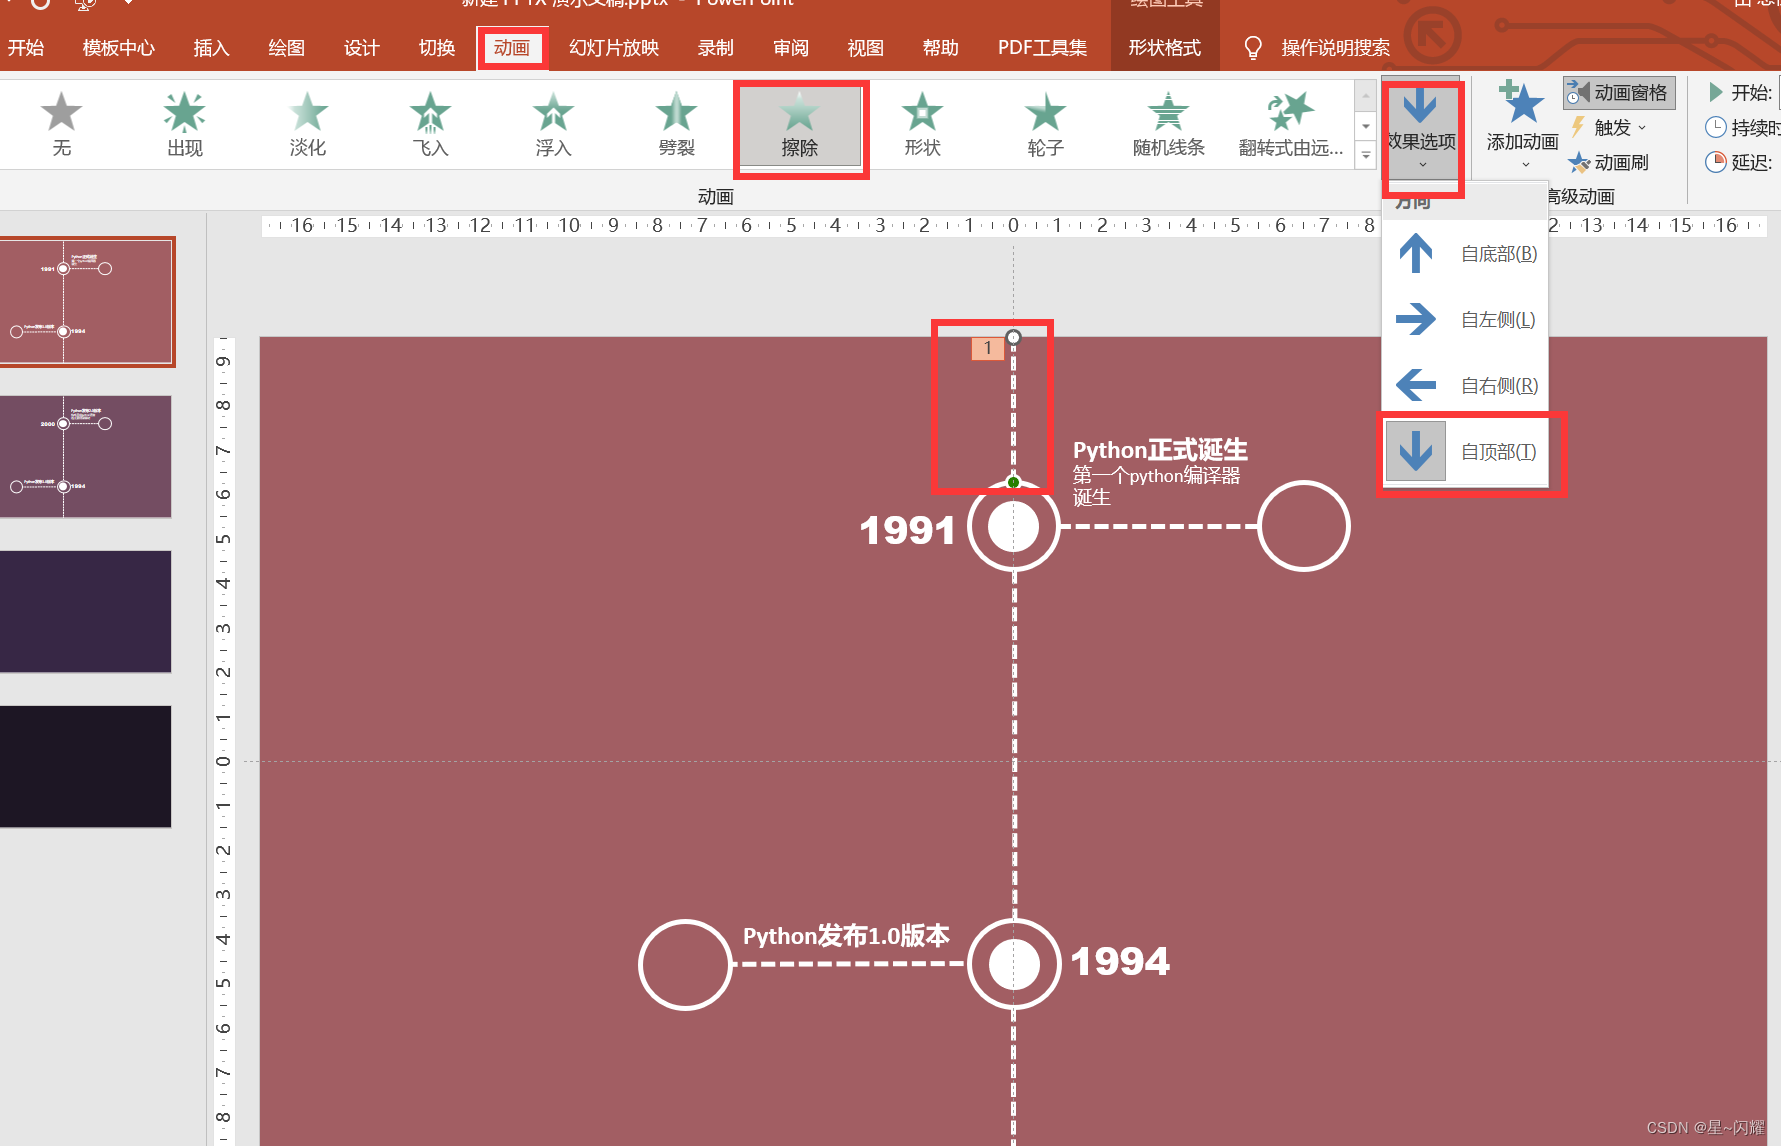Open the 效果选项 (Effect Options) dropdown

[1421, 128]
